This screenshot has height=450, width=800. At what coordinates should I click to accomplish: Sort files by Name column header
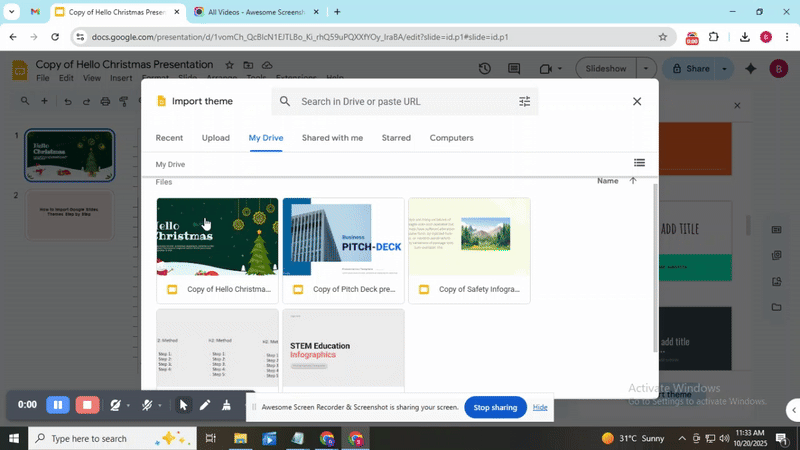(x=607, y=181)
